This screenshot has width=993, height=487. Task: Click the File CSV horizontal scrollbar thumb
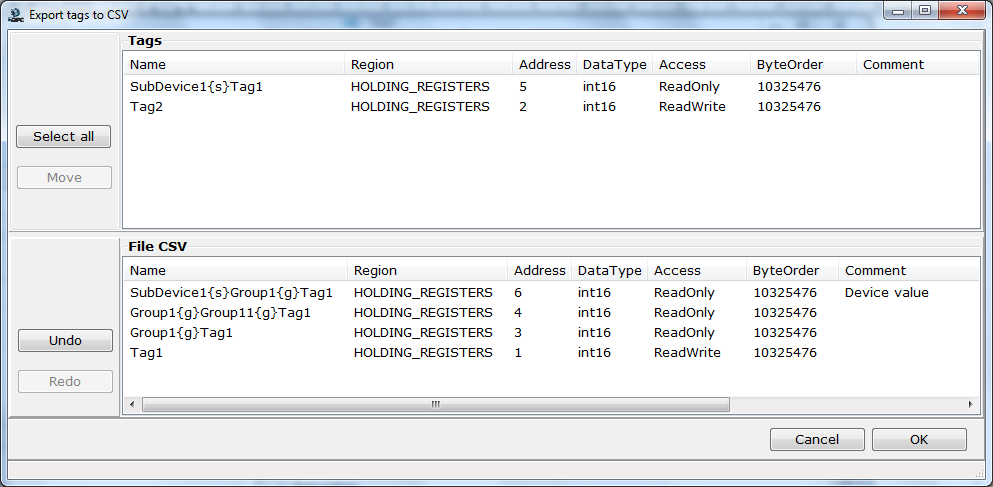pyautogui.click(x=436, y=404)
